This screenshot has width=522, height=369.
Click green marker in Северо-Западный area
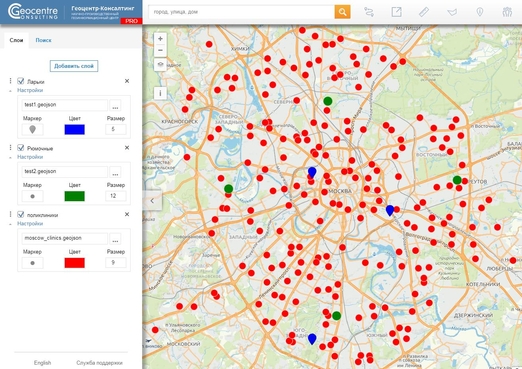click(228, 189)
